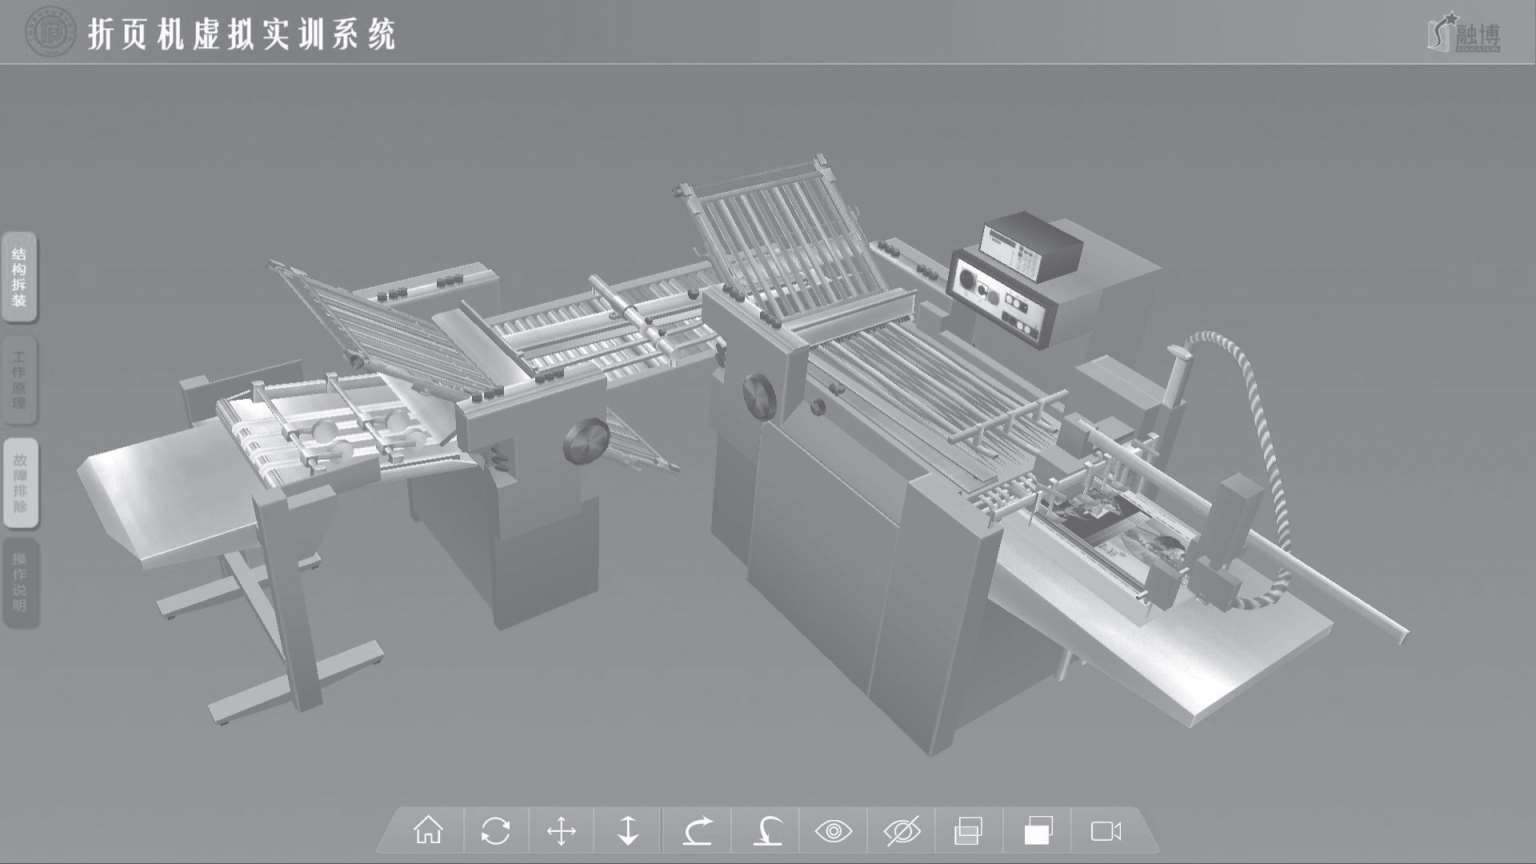Viewport: 1536px width, 864px height.
Task: Click the clockwise curved arrow icon
Action: (x=698, y=831)
